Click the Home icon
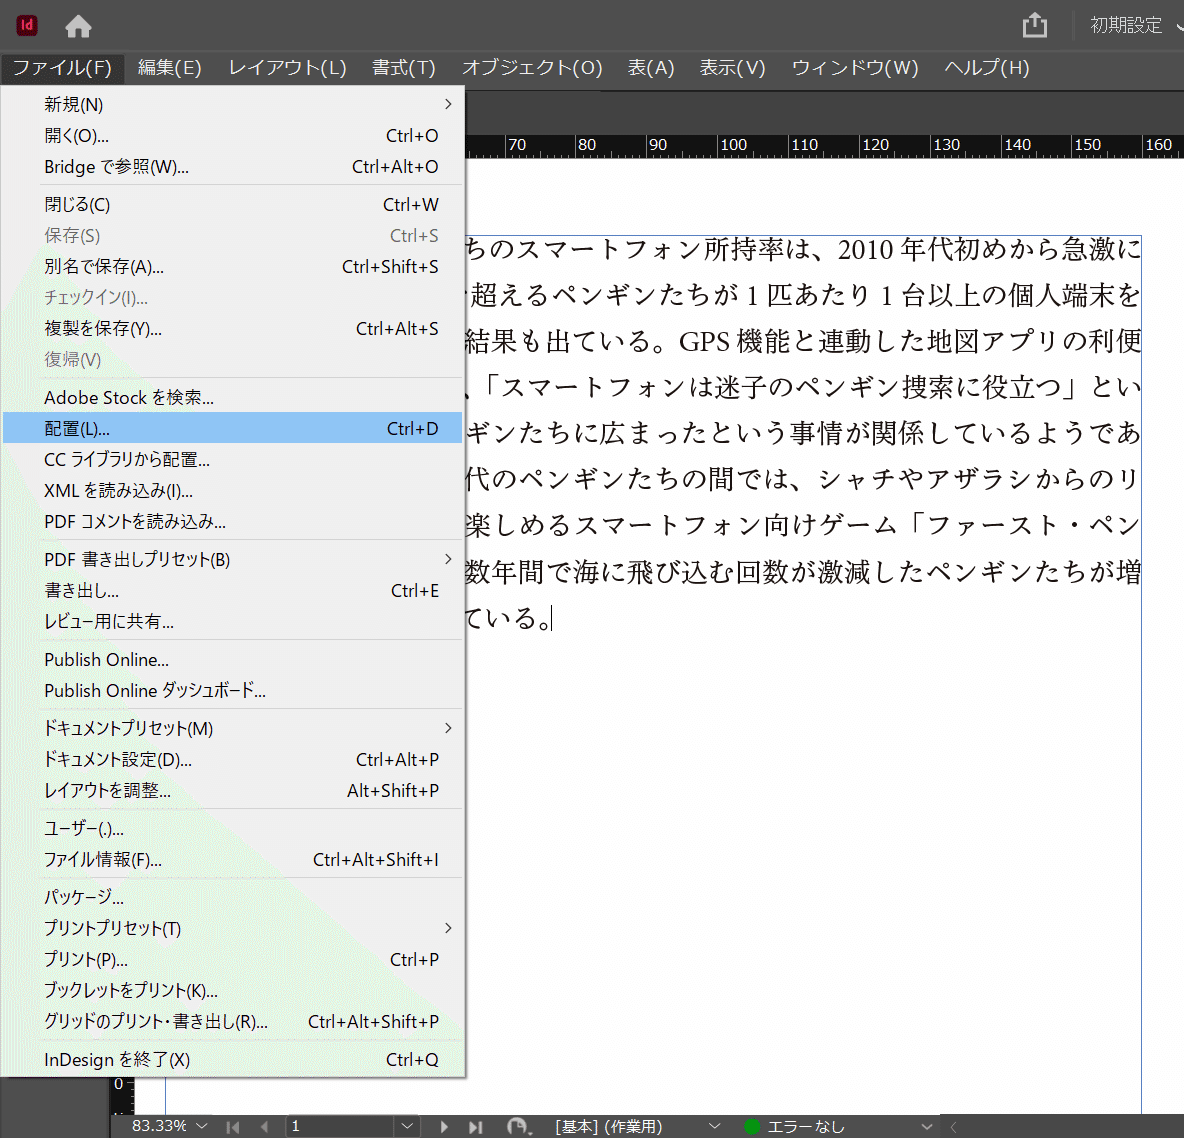 click(78, 26)
